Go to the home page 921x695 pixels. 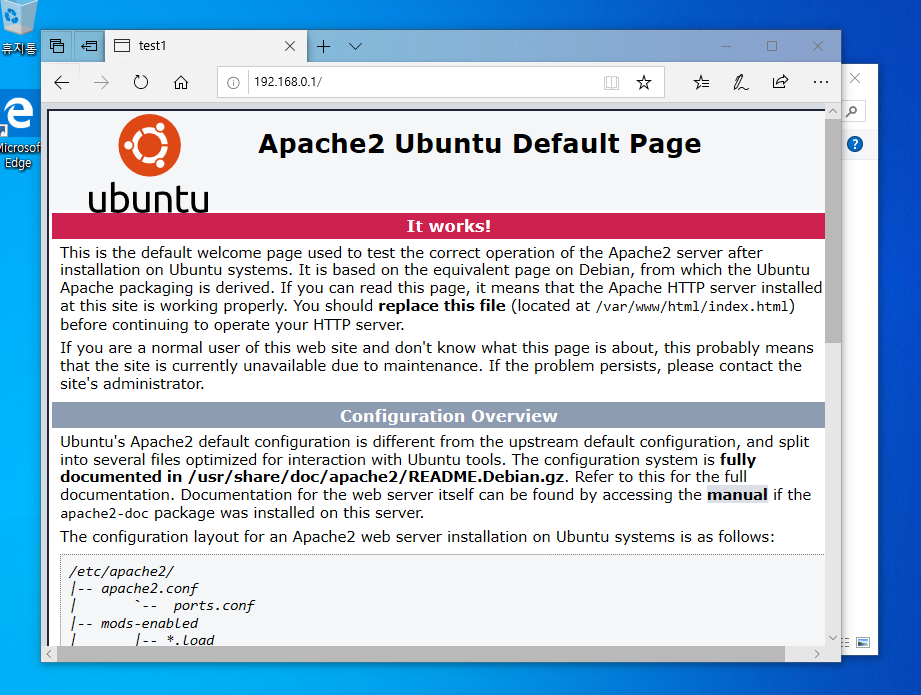coord(181,82)
